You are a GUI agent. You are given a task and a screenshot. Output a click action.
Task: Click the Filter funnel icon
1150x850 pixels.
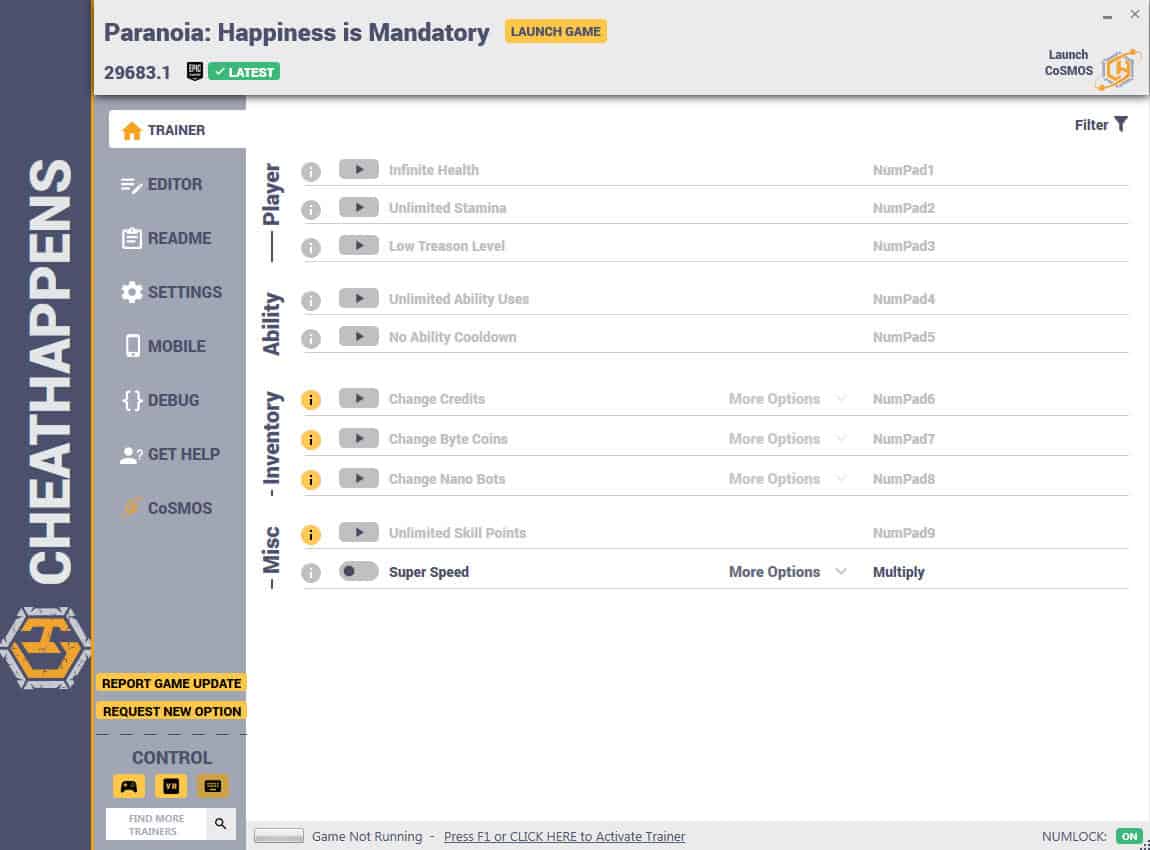point(1121,124)
